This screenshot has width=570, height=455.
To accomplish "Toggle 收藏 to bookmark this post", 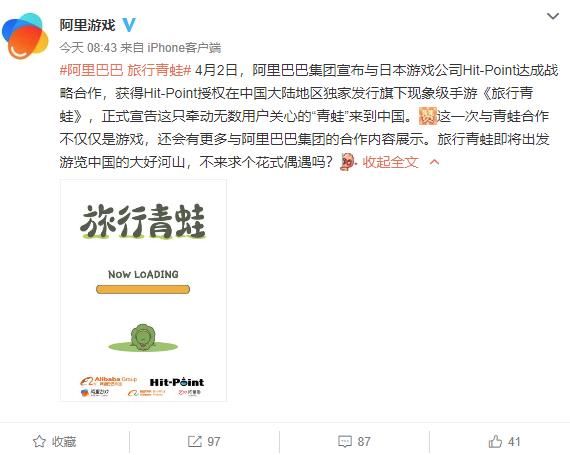I will click(x=55, y=442).
